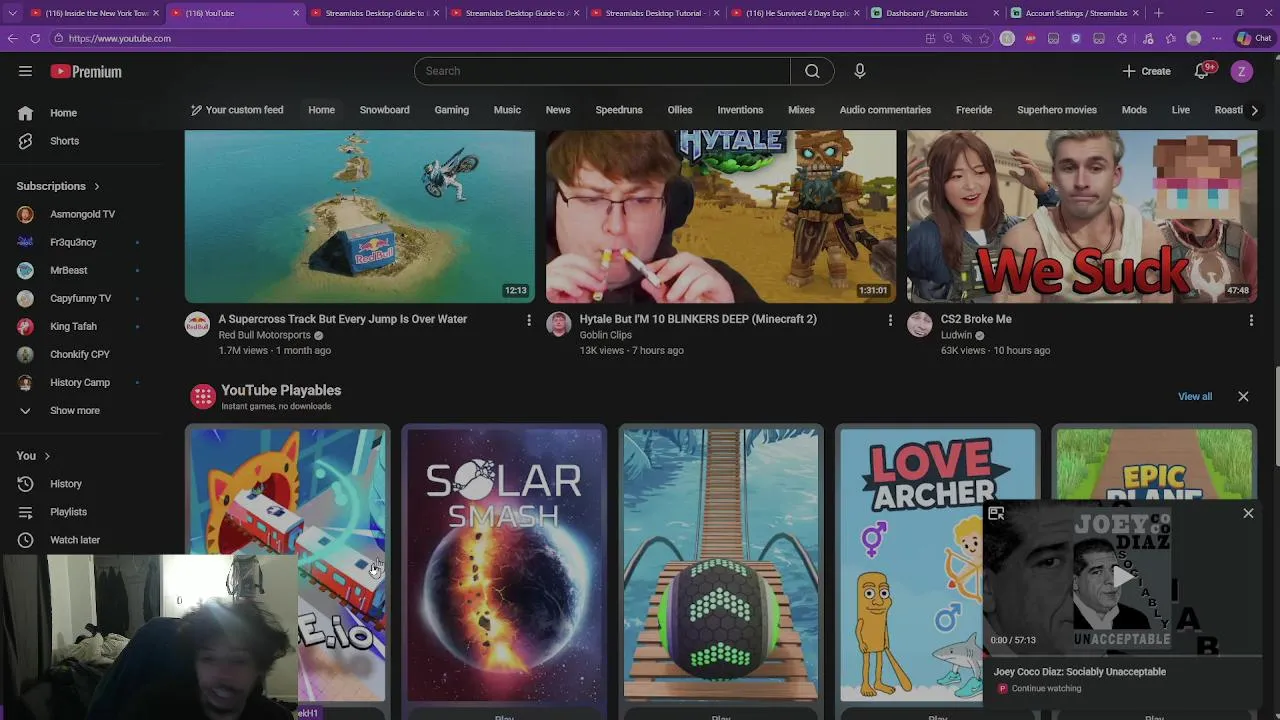The image size is (1280, 720).
Task: Start voice search with the microphone
Action: pyautogui.click(x=859, y=71)
